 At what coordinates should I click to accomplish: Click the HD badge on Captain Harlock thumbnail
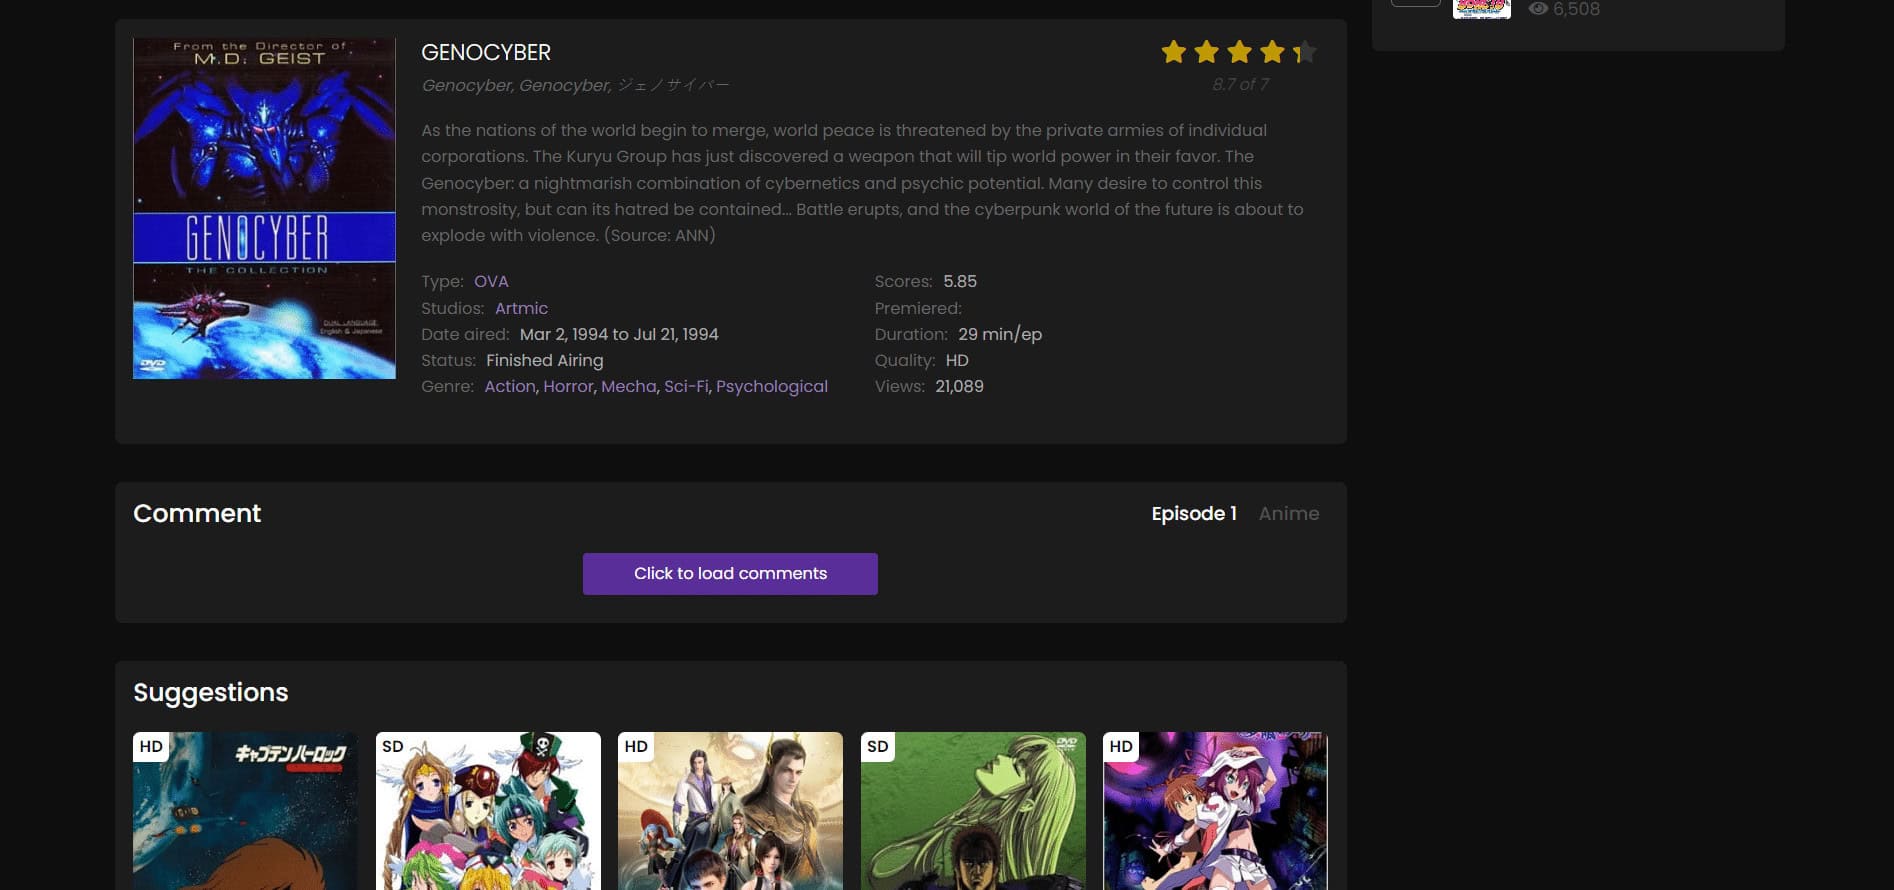pos(151,747)
